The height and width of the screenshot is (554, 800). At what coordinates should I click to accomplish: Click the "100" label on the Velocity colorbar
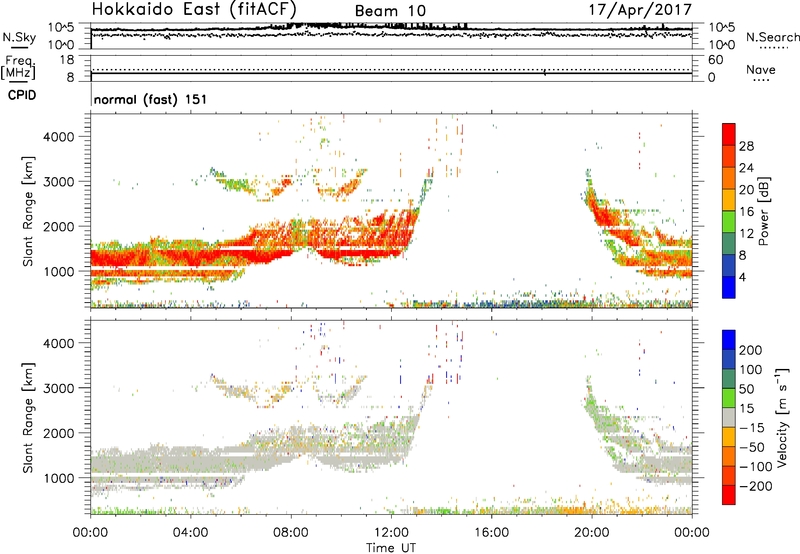[751, 369]
